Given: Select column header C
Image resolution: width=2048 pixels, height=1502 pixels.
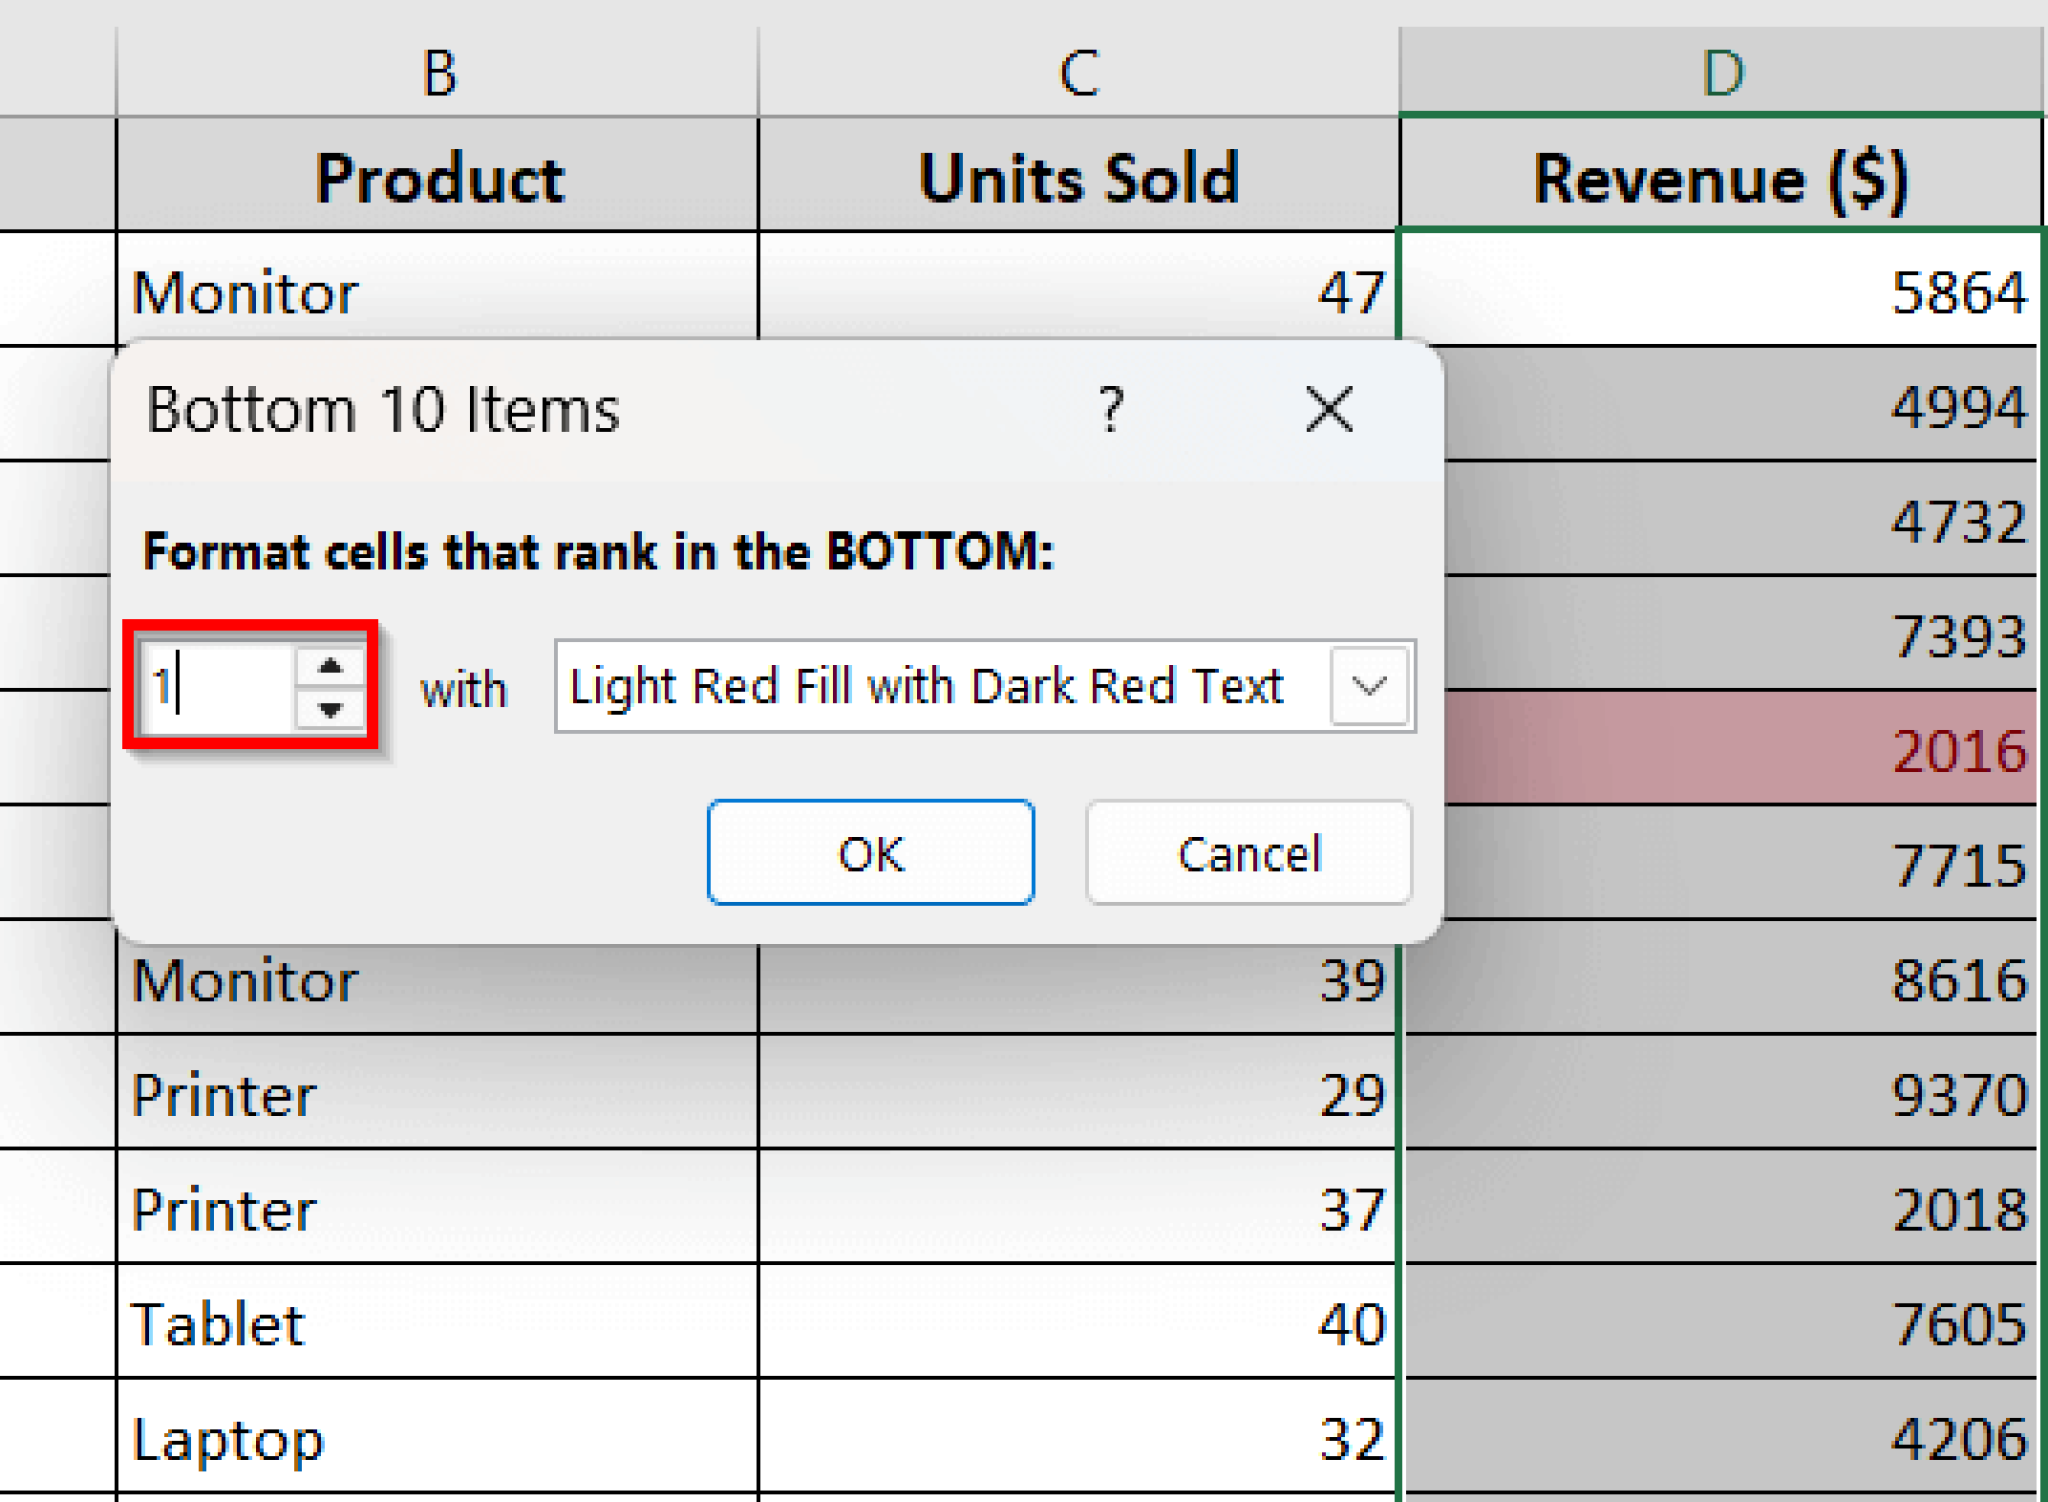Looking at the screenshot, I should pos(1078,70).
